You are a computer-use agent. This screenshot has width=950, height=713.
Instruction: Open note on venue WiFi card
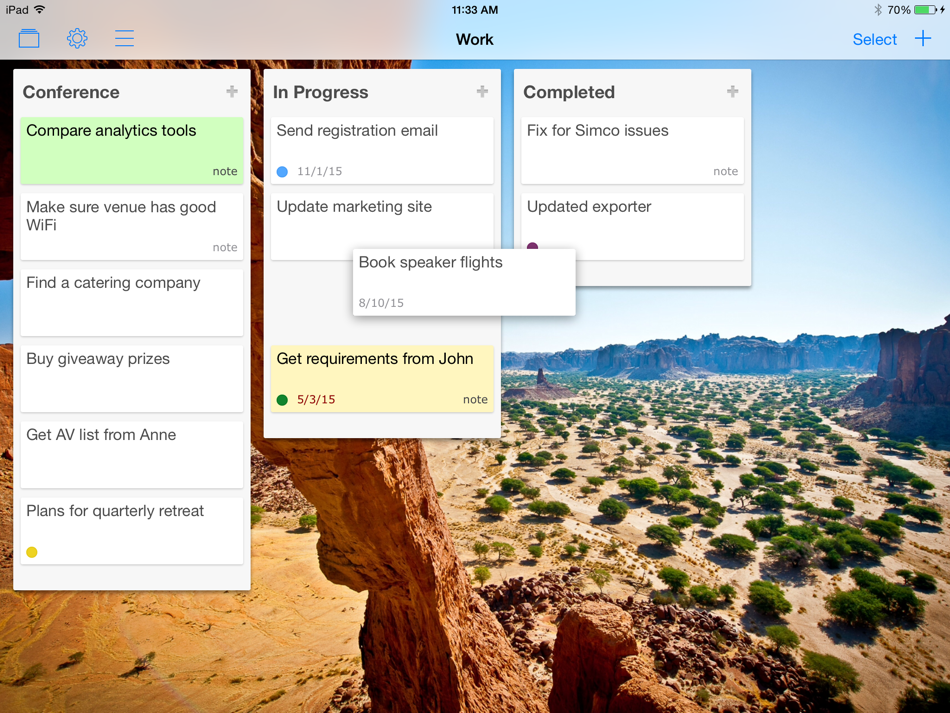225,247
